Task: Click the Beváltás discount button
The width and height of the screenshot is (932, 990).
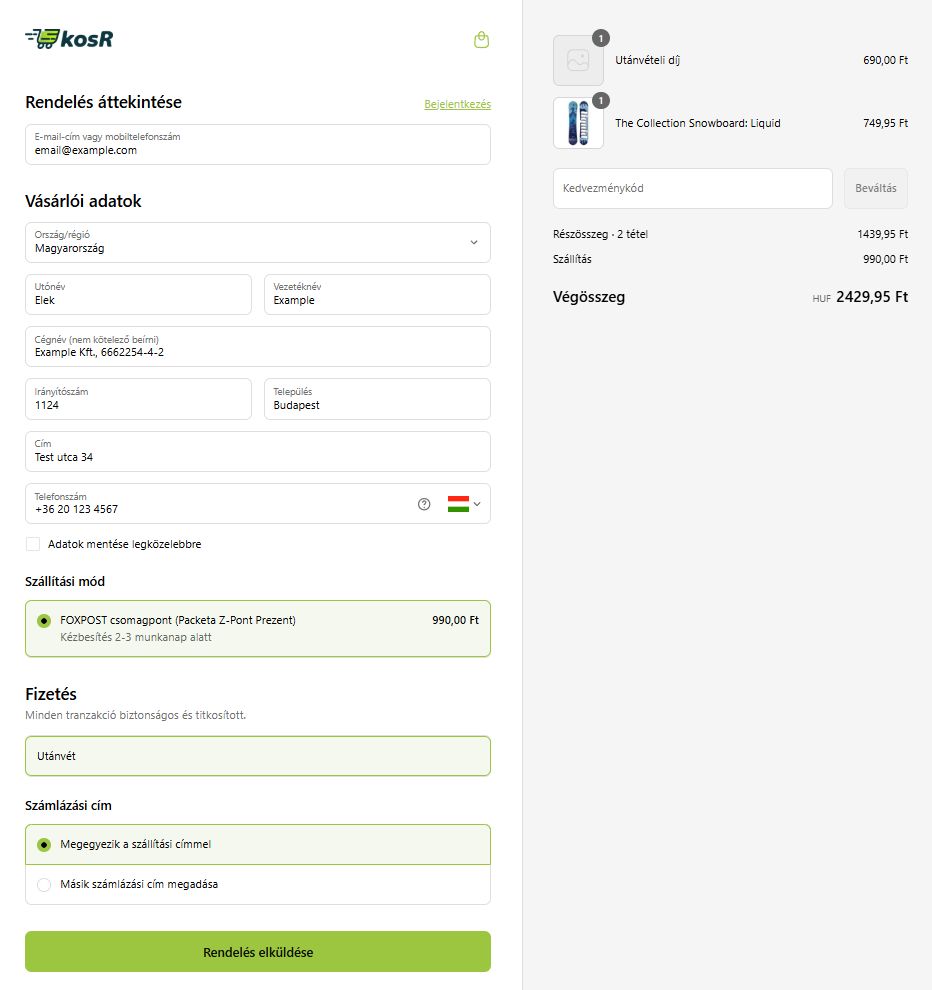Action: pos(875,188)
